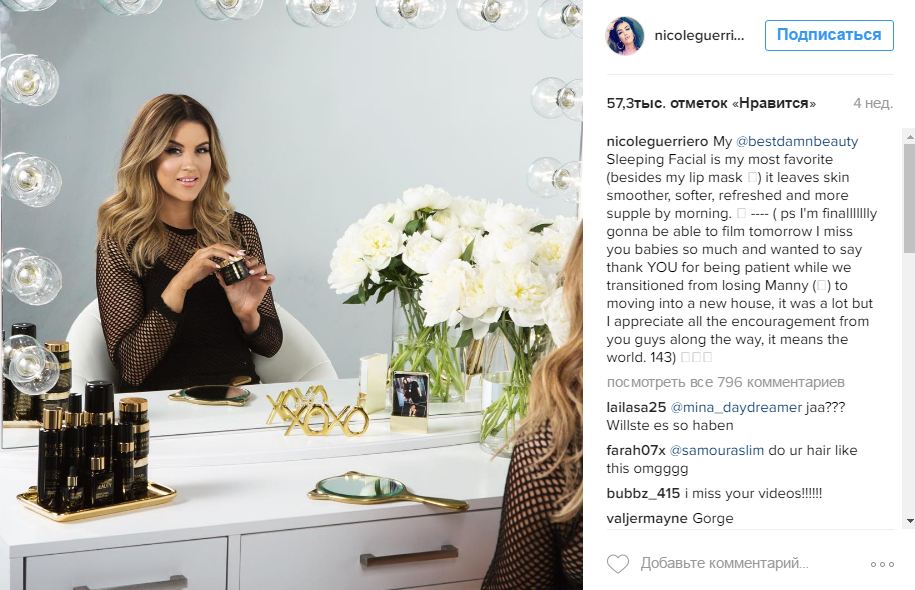
Task: Open lailasa25 commenter profile
Action: [636, 407]
